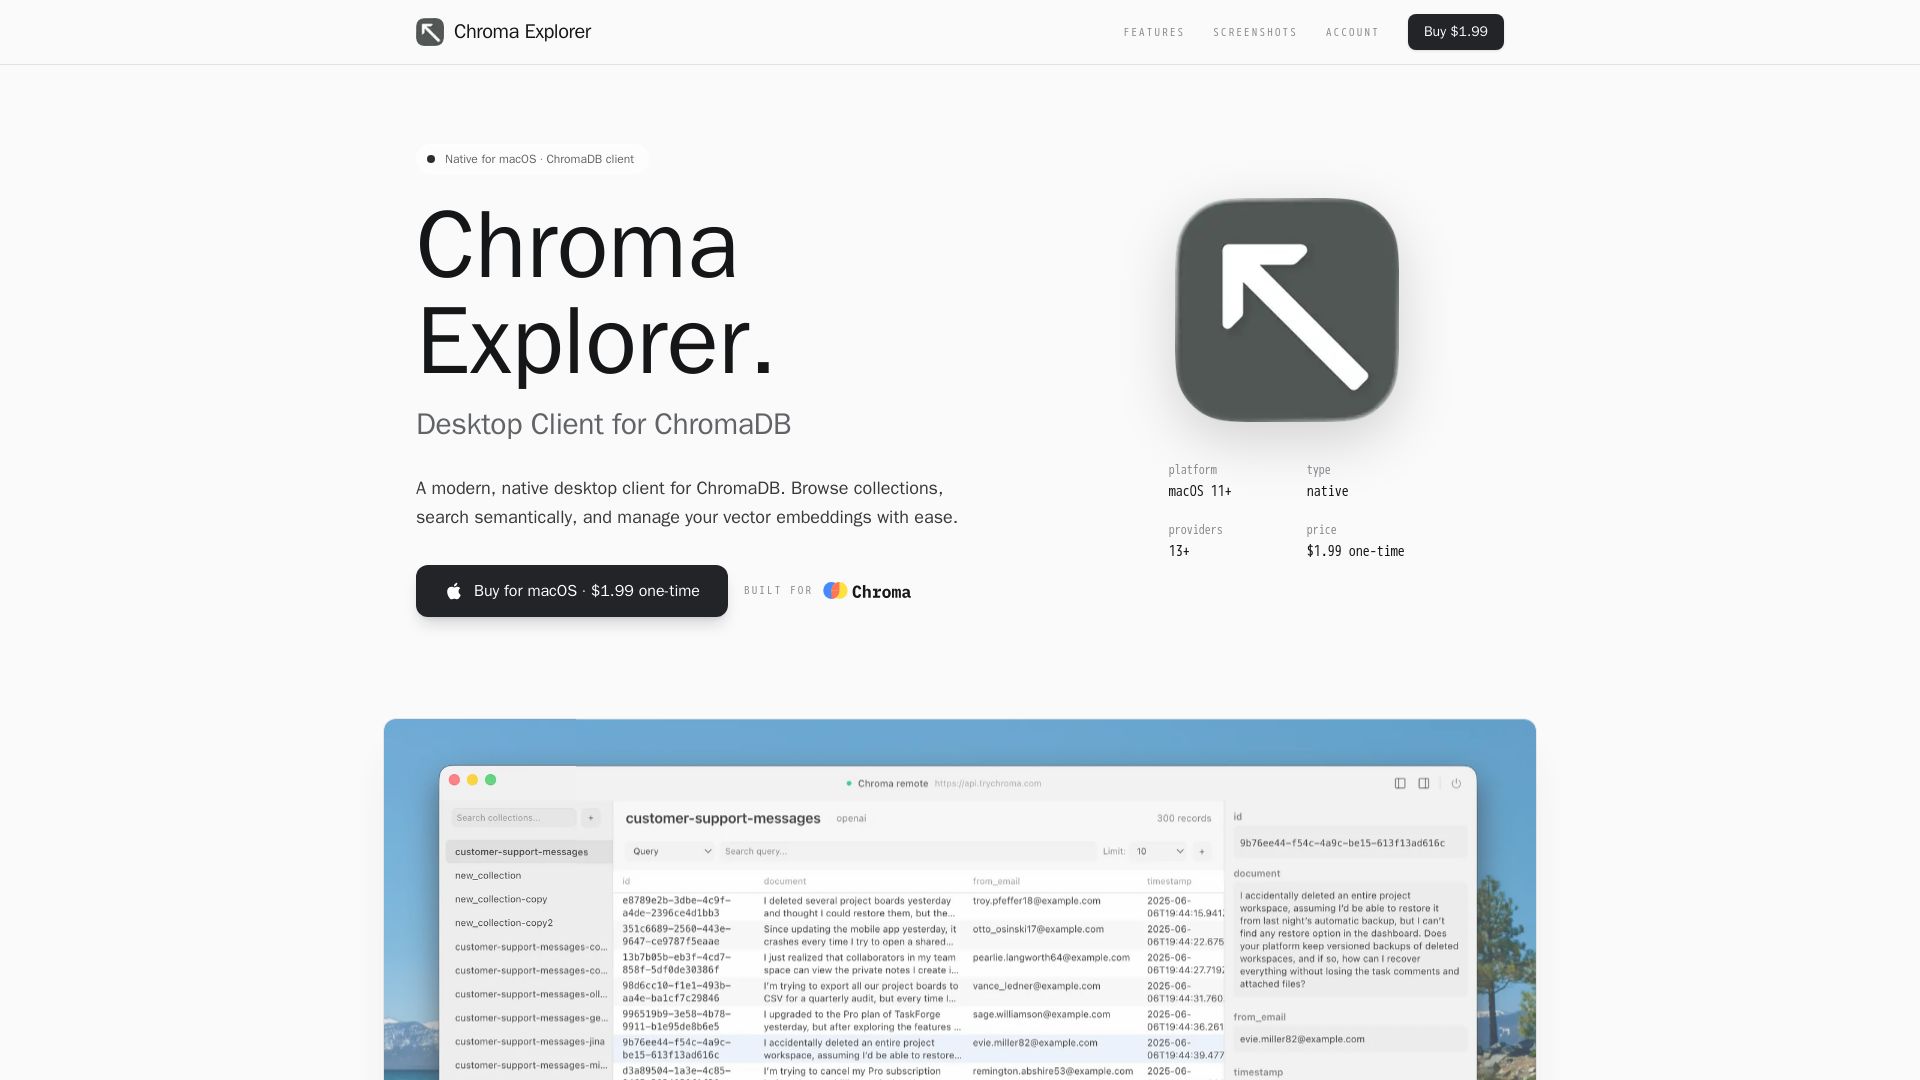Click Native for macOS ChromaDB client badge
Screen dimensions: 1920x1080
pos(532,159)
